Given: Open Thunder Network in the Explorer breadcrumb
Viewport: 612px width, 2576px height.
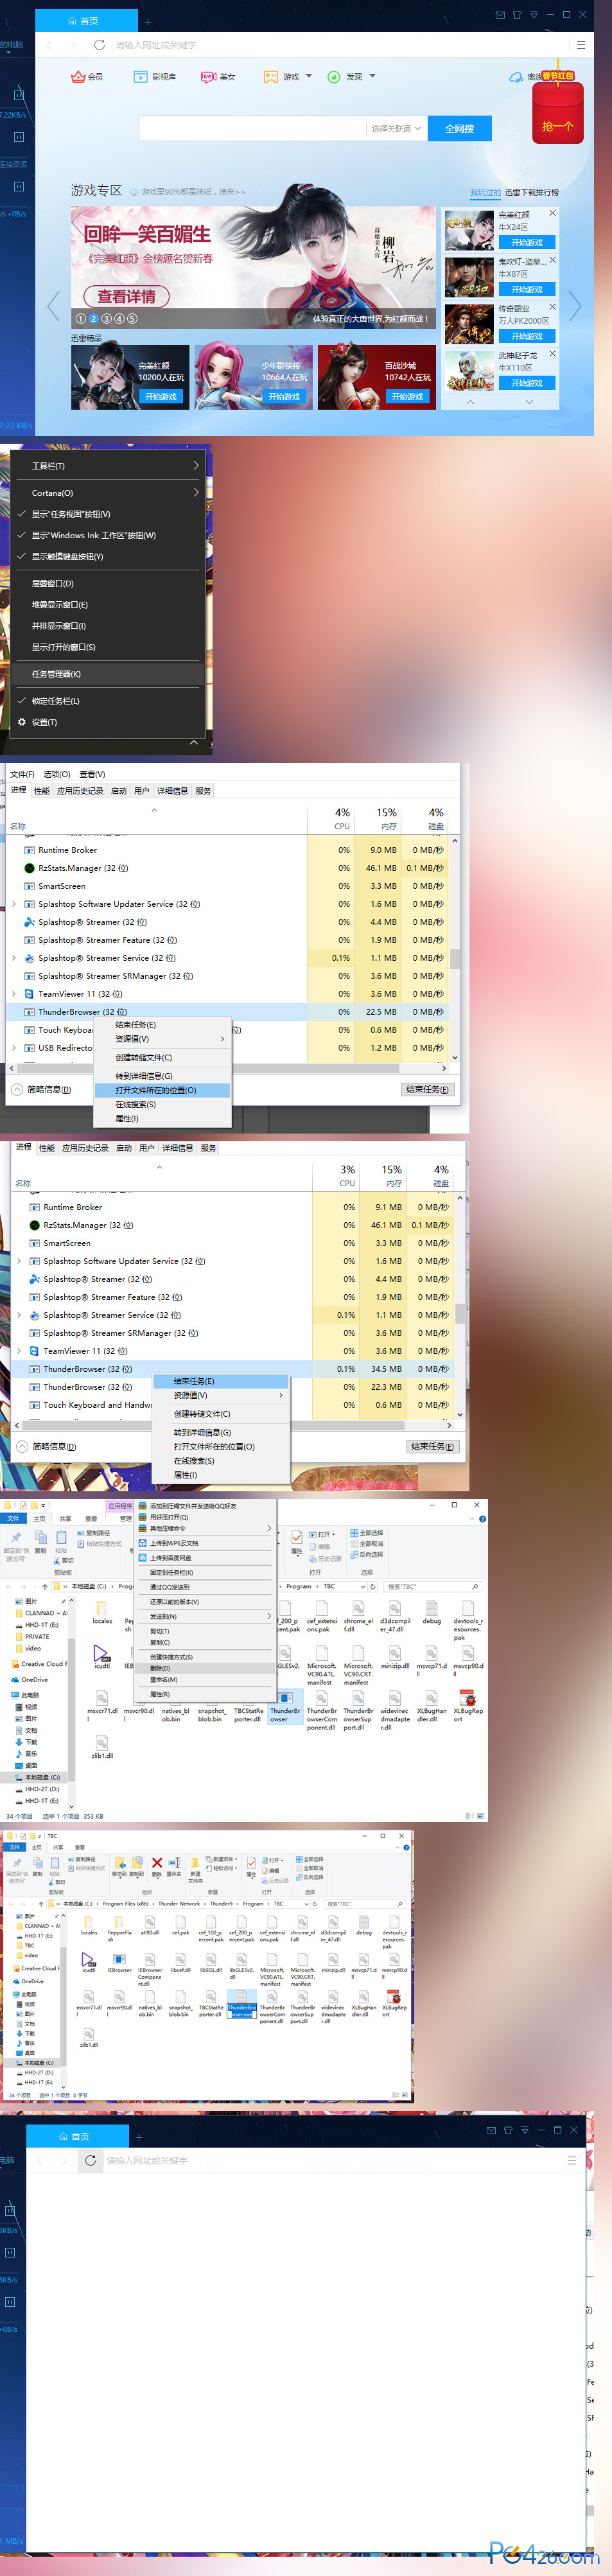Looking at the screenshot, I should pos(179,1903).
